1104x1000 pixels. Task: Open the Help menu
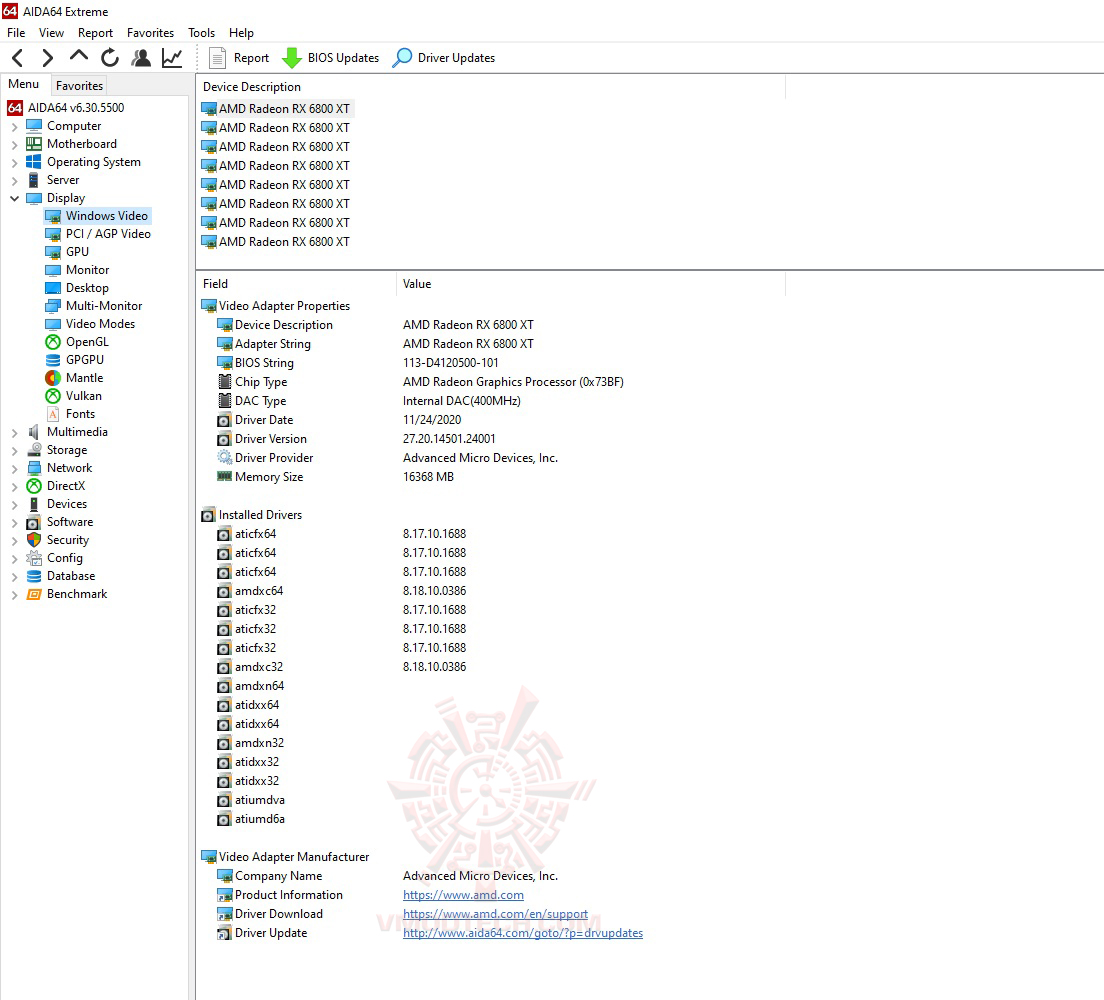pyautogui.click(x=242, y=33)
